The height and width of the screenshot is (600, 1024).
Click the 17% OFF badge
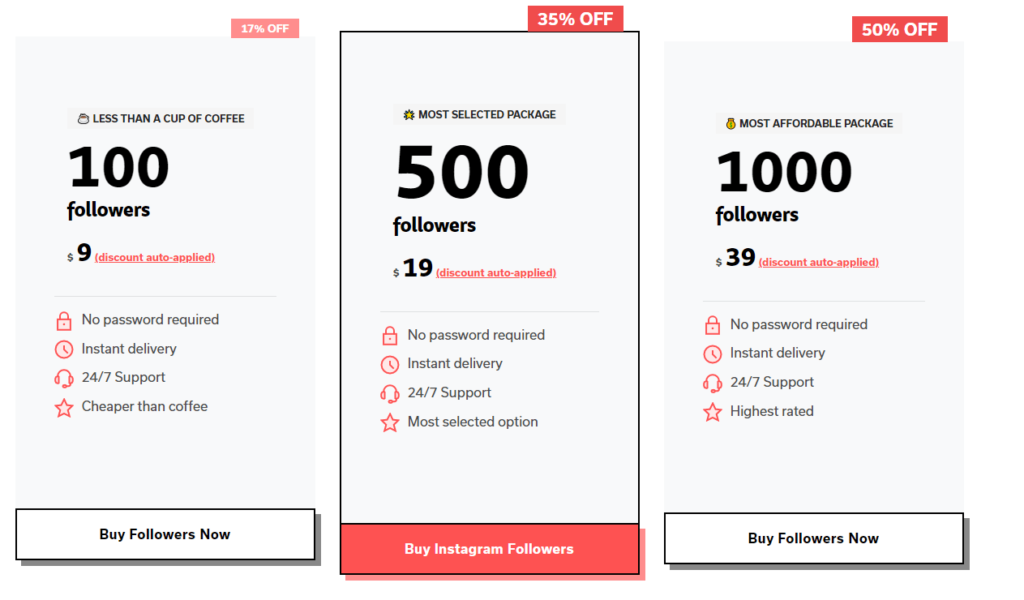tap(264, 29)
